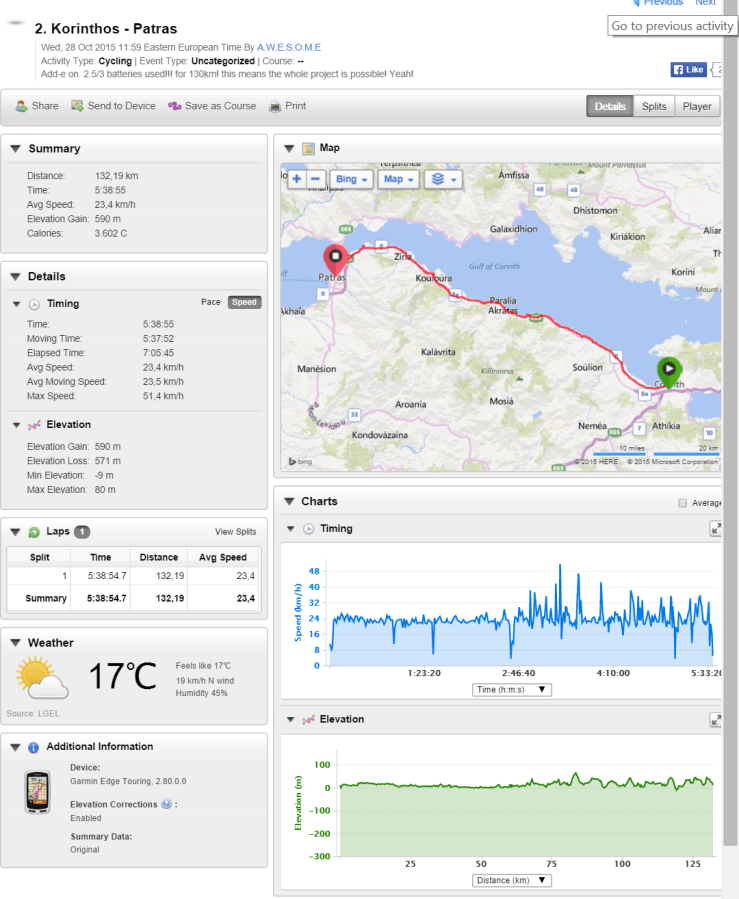Zoom out on the map with minus button
This screenshot has height=899, width=739.
(316, 179)
